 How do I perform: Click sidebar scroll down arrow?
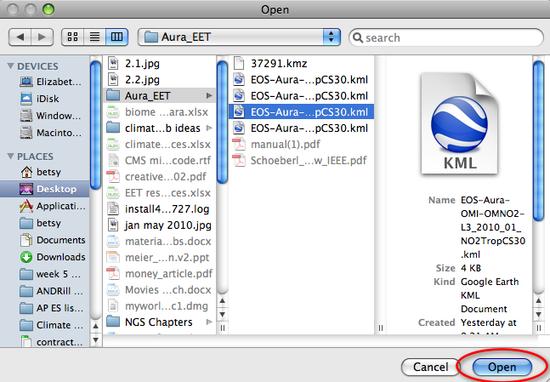[95, 340]
